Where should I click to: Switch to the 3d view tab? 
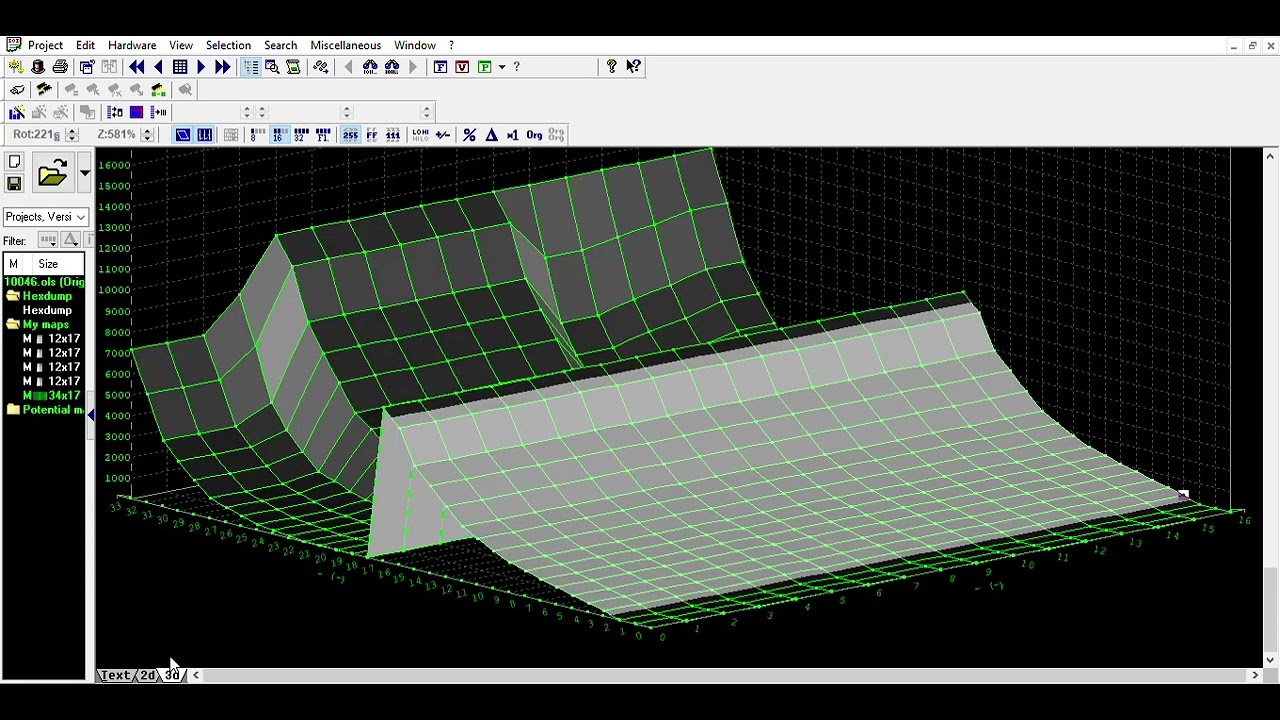click(x=173, y=676)
